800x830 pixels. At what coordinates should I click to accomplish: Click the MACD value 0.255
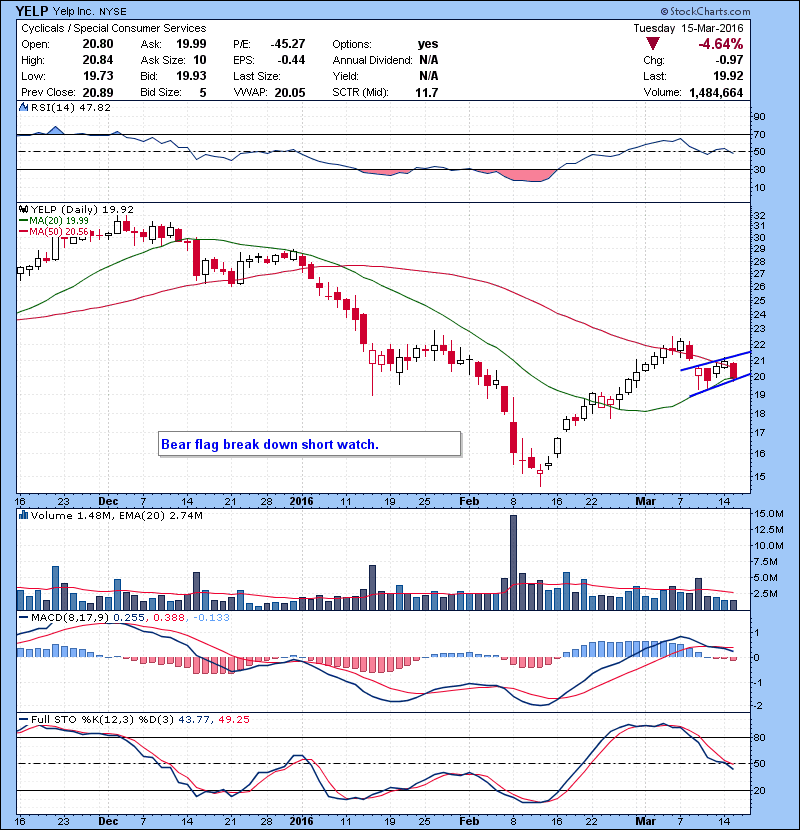tap(129, 617)
